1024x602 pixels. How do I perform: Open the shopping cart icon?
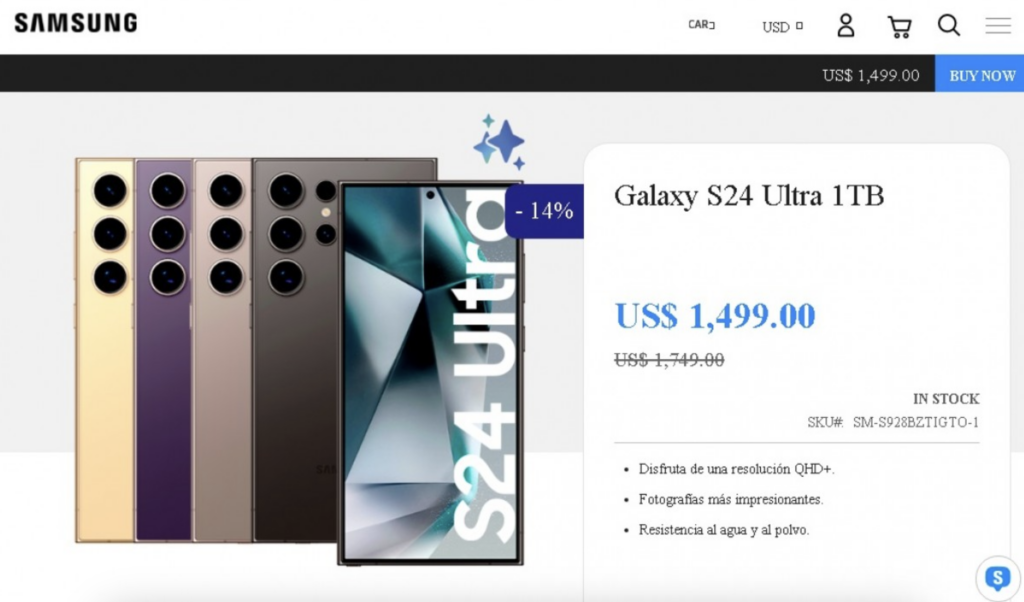coord(899,27)
